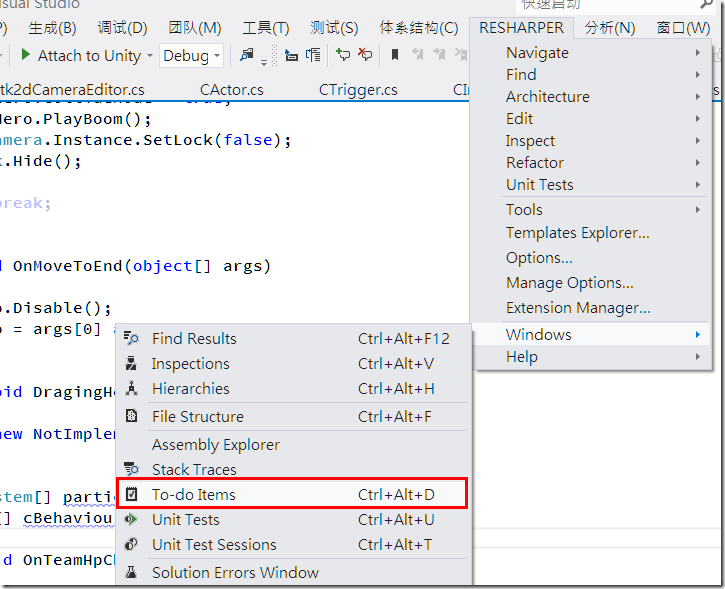The image size is (725, 589).
Task: Open the 团队(M) menu
Action: pos(195,28)
